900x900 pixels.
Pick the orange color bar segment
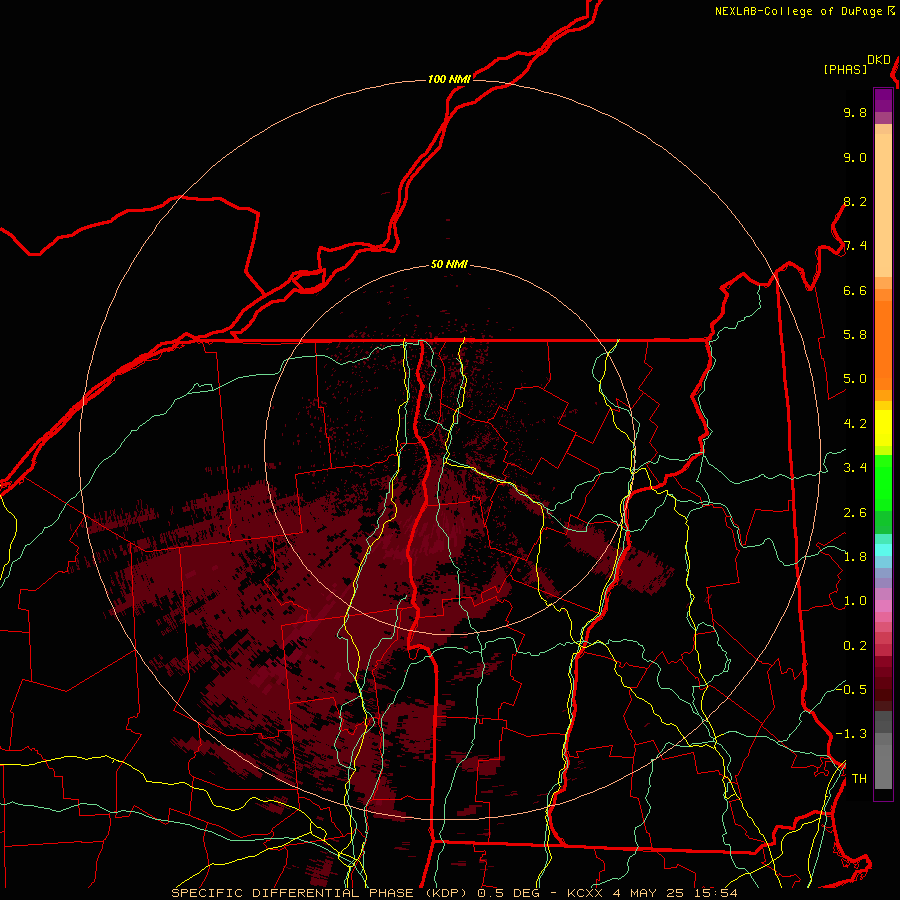tap(883, 345)
